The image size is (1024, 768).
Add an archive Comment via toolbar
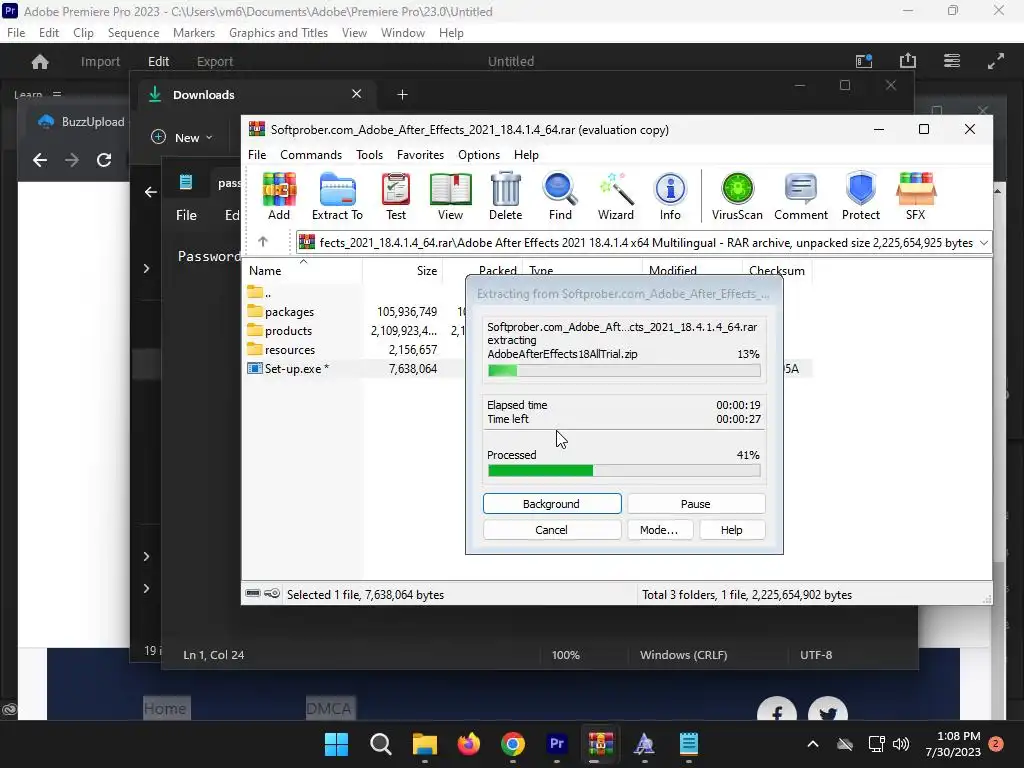click(801, 196)
